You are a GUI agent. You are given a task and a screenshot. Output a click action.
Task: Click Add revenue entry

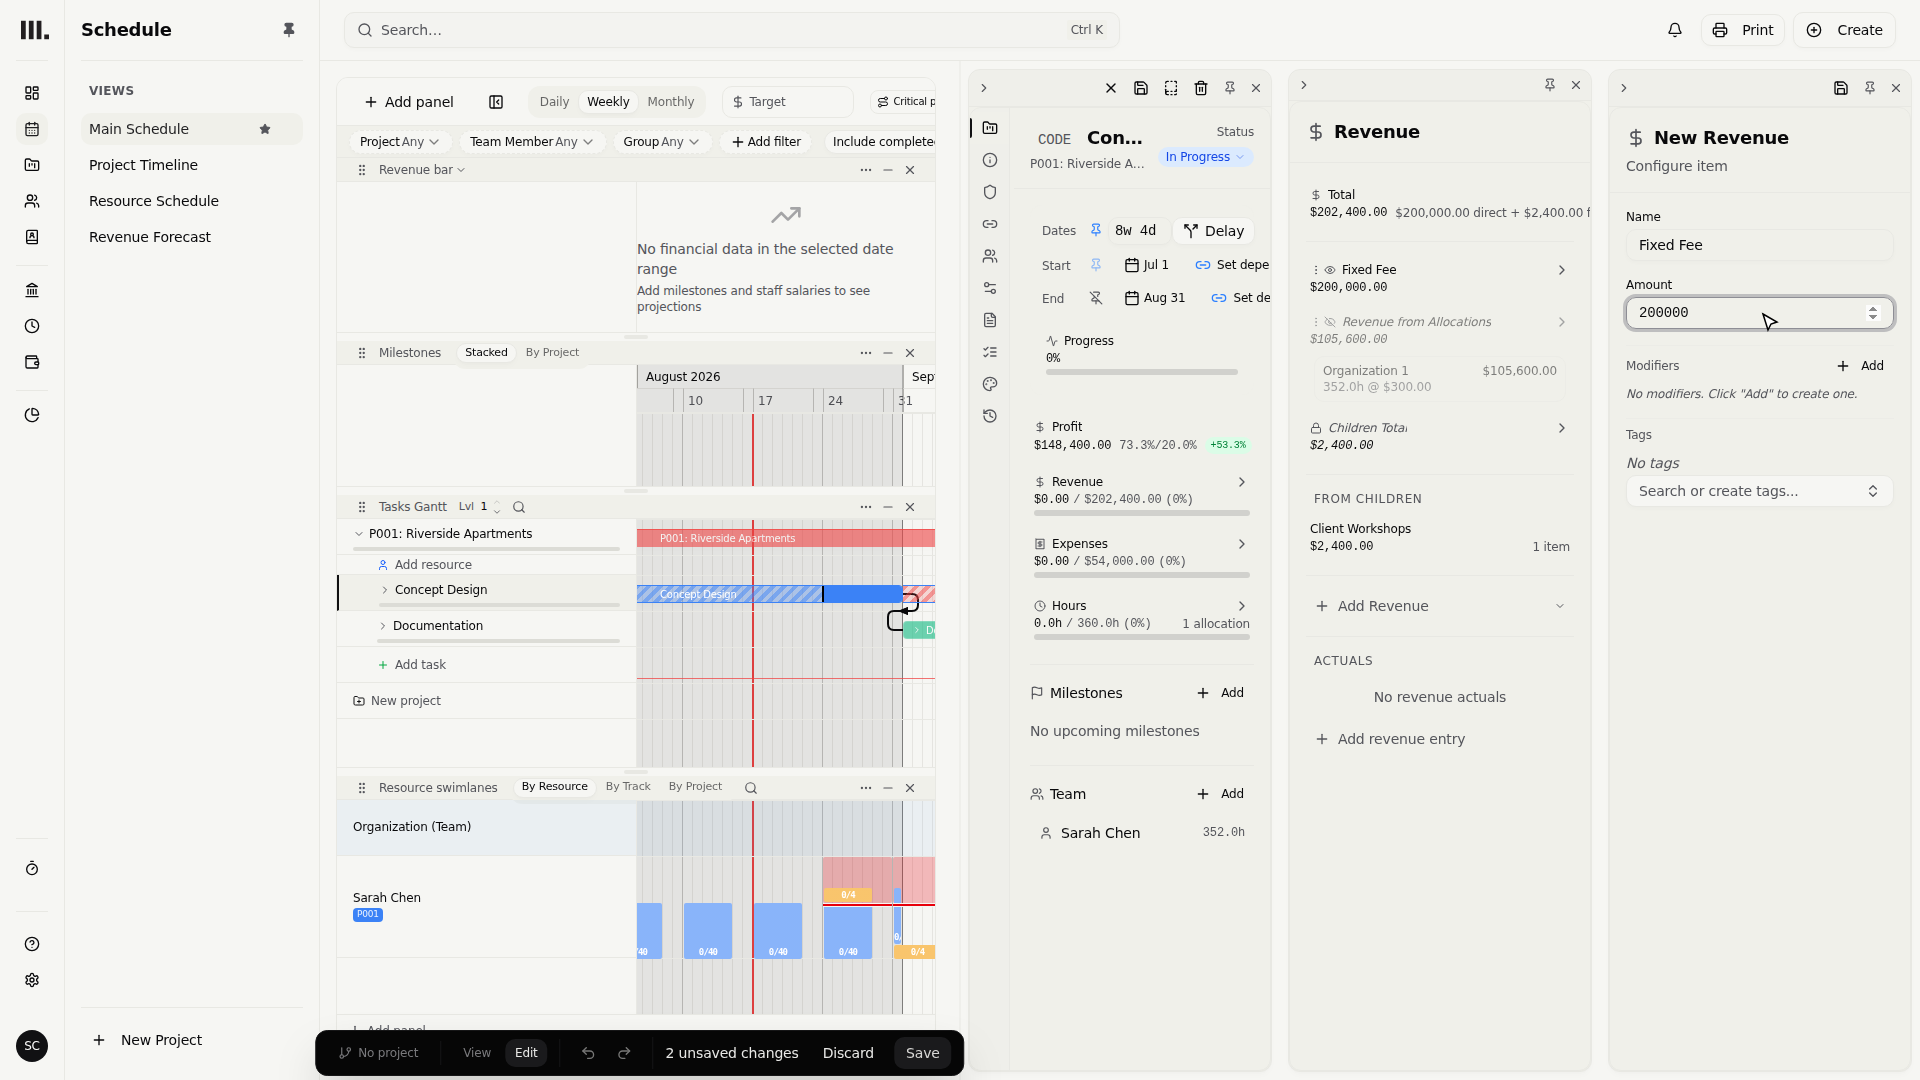(x=1390, y=739)
